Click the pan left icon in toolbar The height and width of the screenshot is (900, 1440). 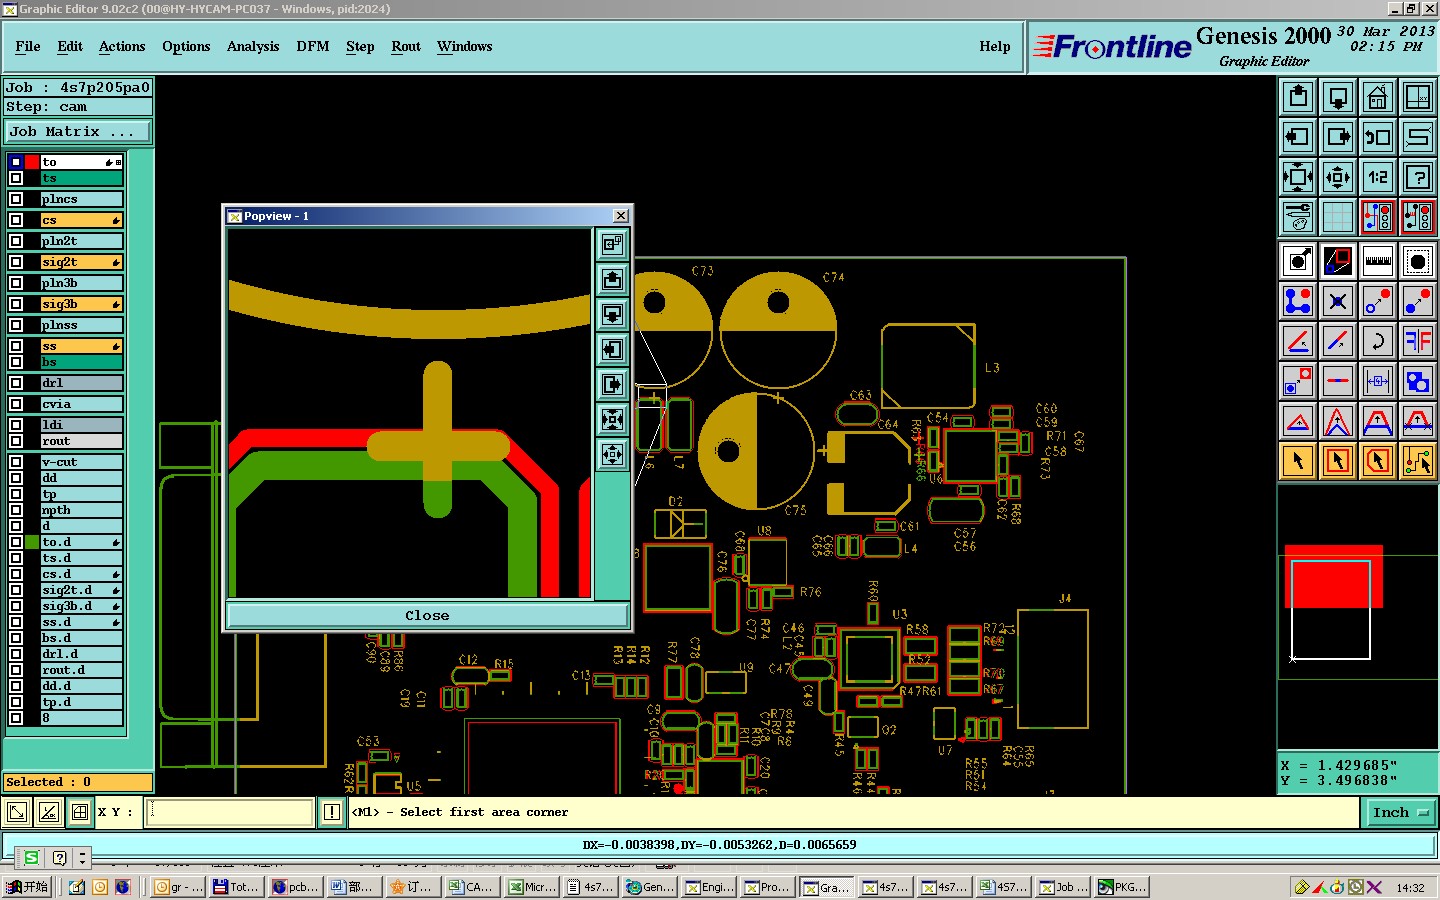[1298, 137]
